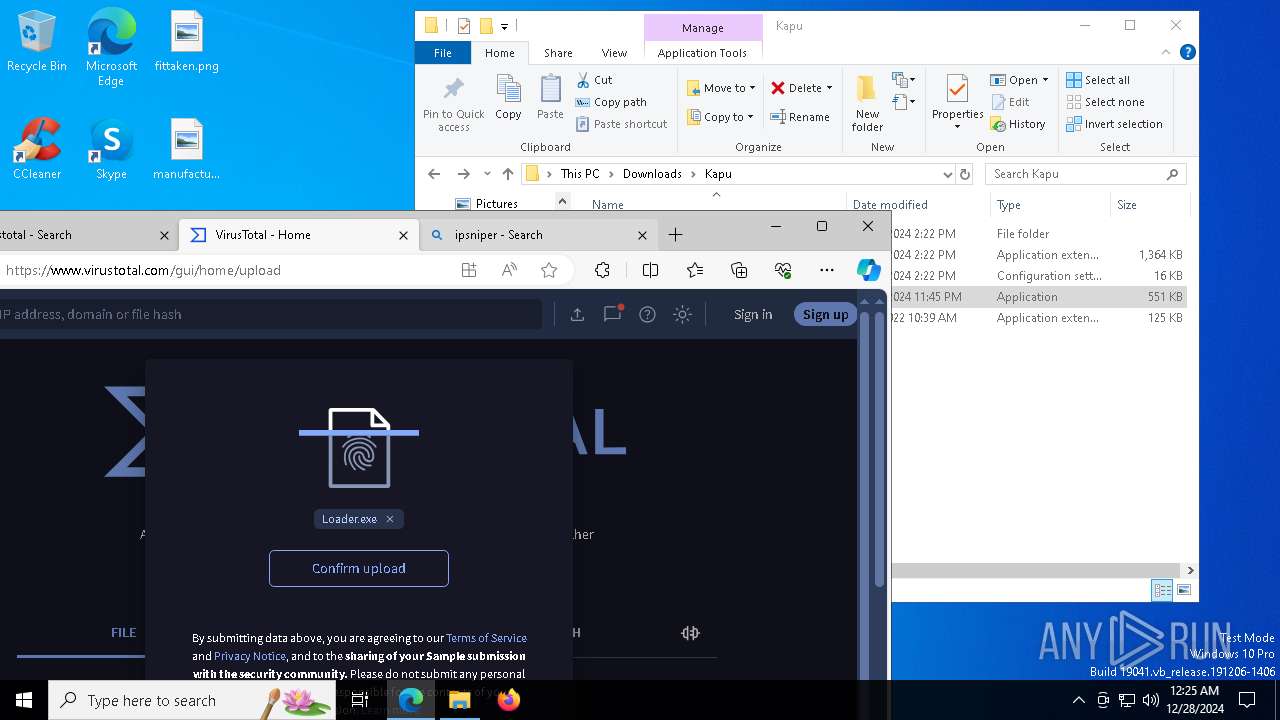Switch to Share ribbon tab
This screenshot has height=720, width=1280.
click(558, 53)
